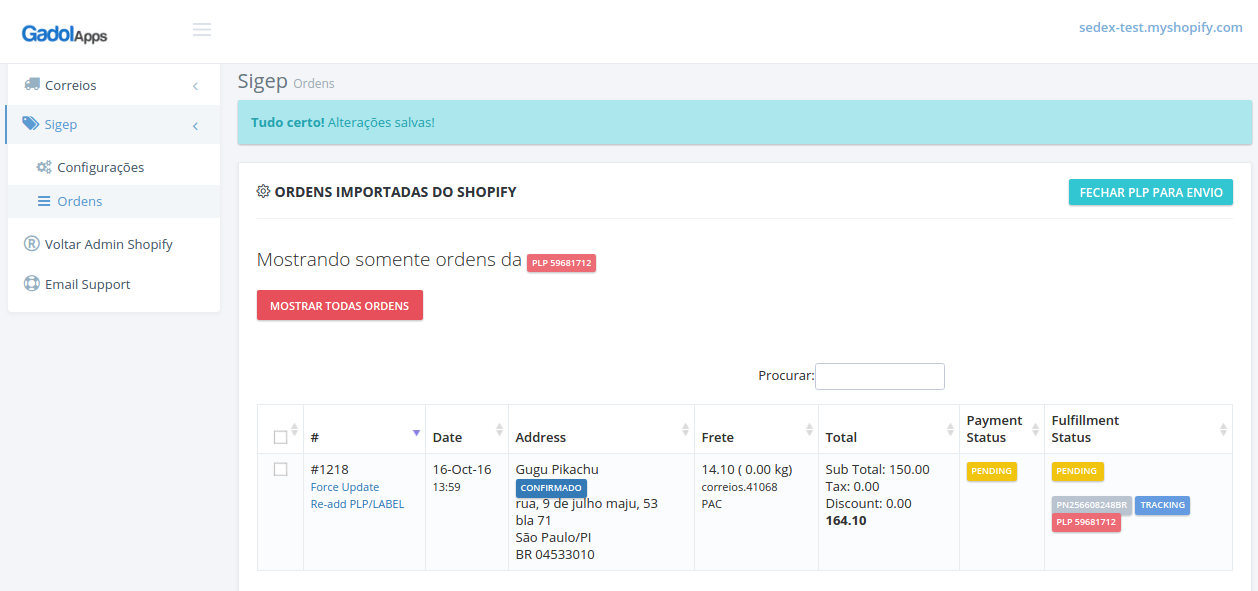This screenshot has height=591, width=1258.
Task: Click the Voltar Admin Shopify registered icon
Action: (32, 244)
